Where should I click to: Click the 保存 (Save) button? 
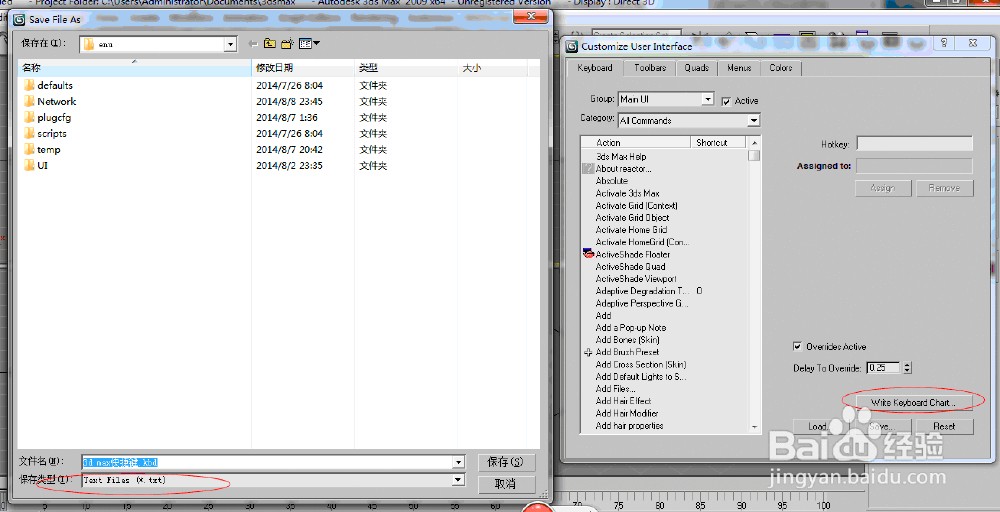coord(506,462)
